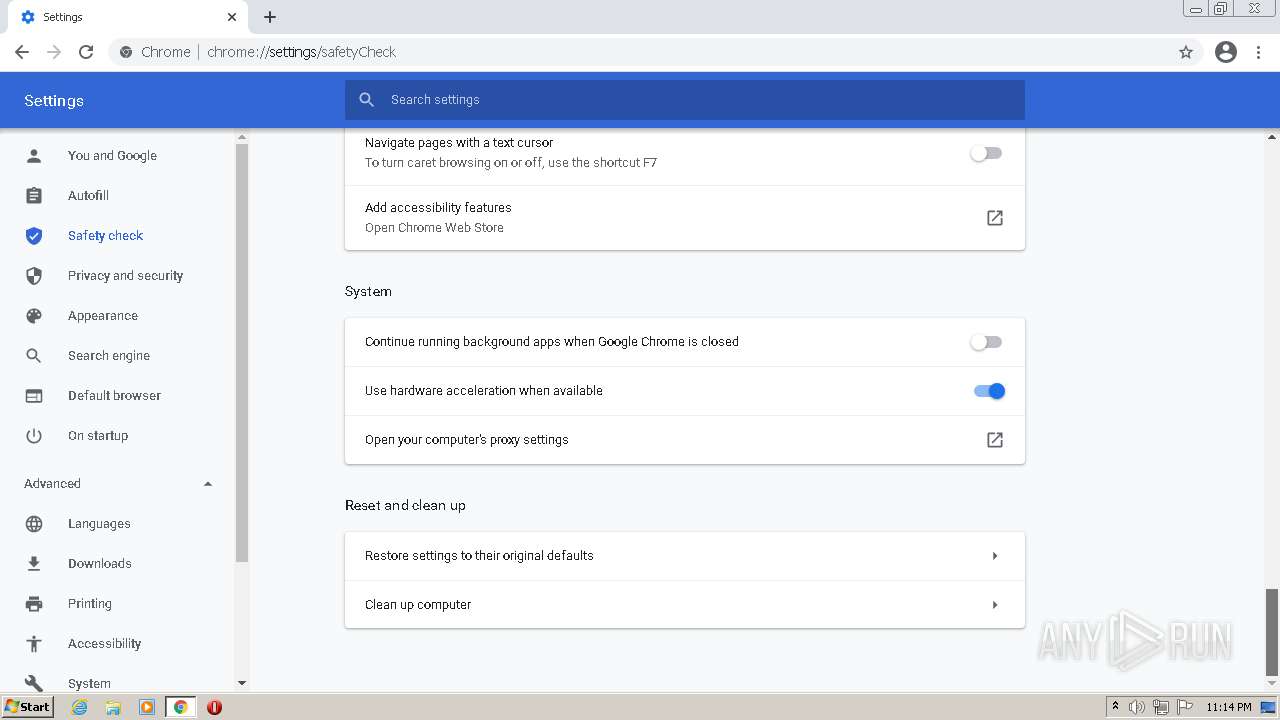Click the Printing printer icon
The height and width of the screenshot is (720, 1280).
pos(34,604)
